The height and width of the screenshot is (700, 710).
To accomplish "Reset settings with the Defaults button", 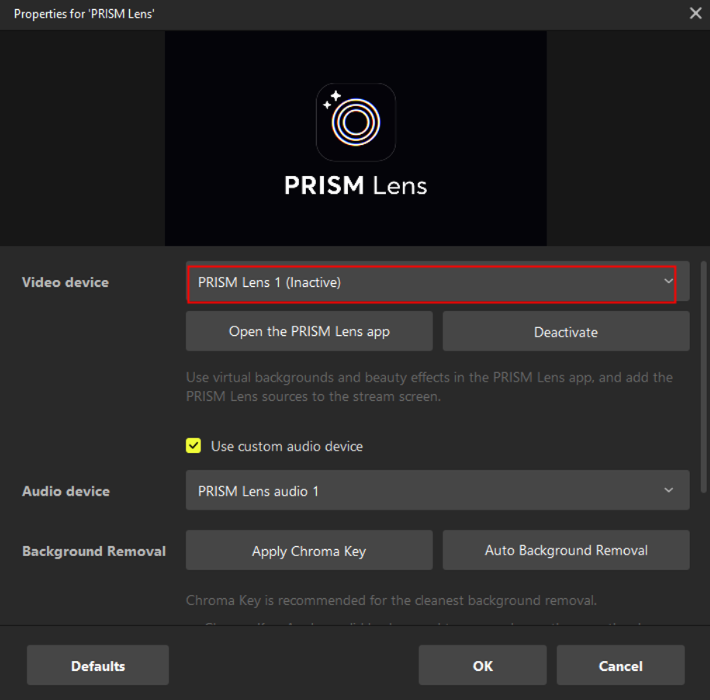I will [98, 666].
